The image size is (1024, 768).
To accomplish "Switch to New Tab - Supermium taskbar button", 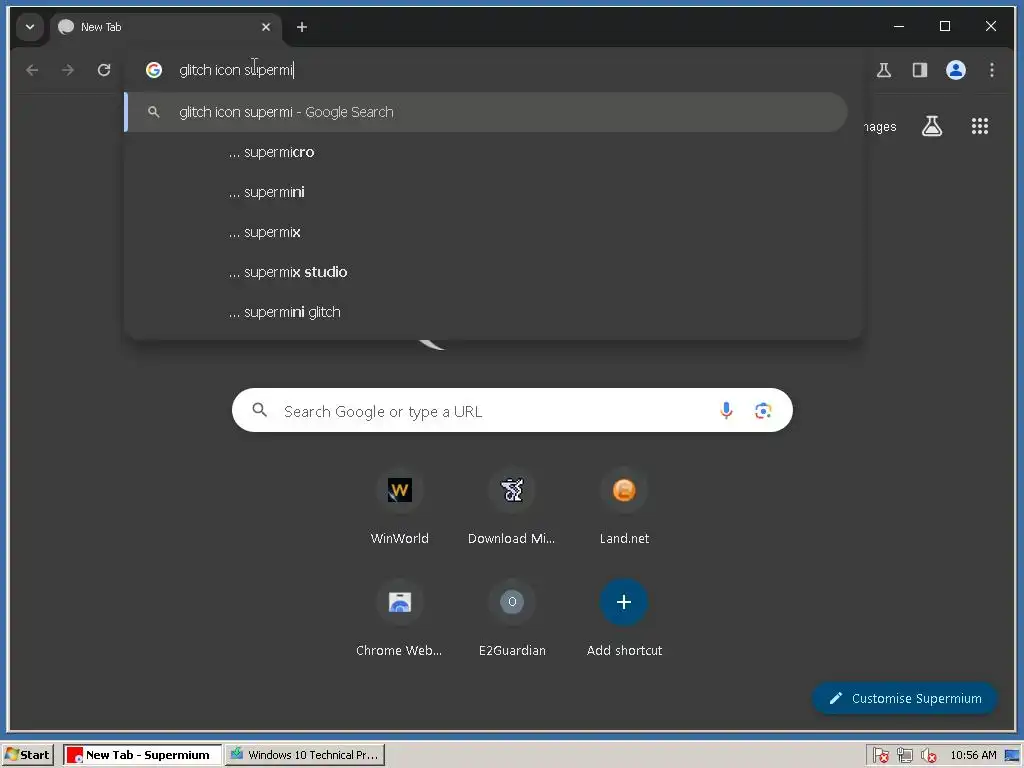I will [x=142, y=755].
